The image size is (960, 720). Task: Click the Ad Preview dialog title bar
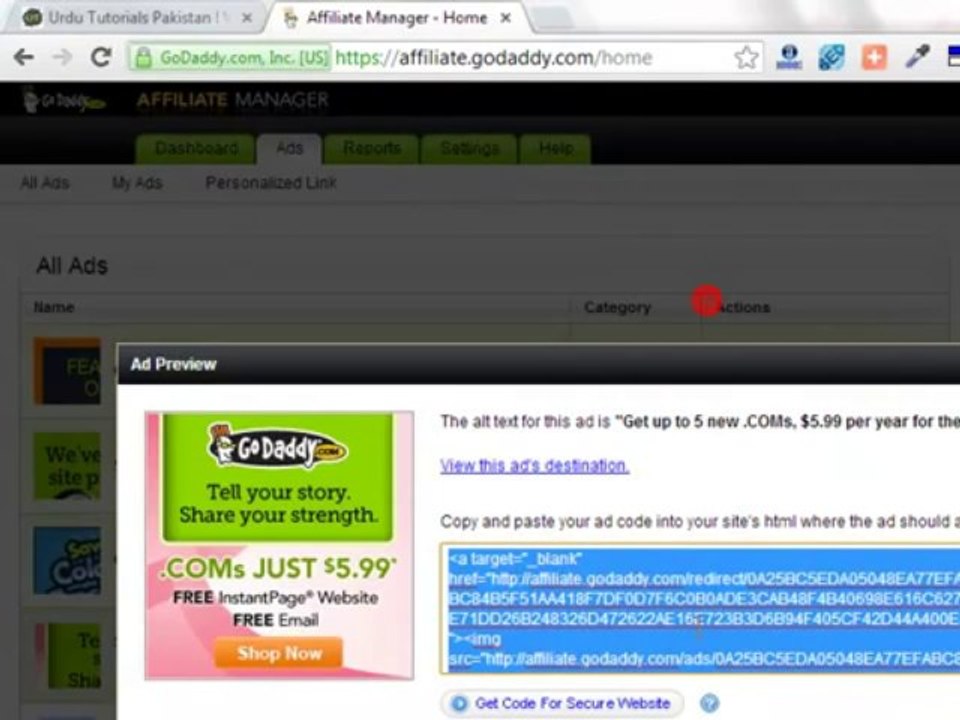click(x=539, y=365)
